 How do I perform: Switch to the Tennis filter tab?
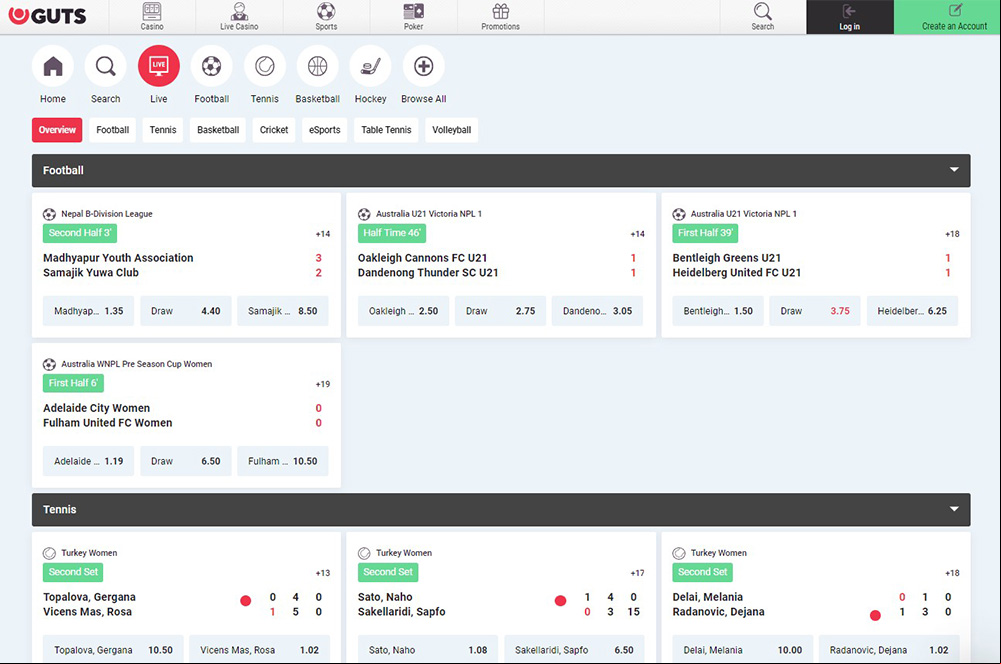(x=163, y=130)
